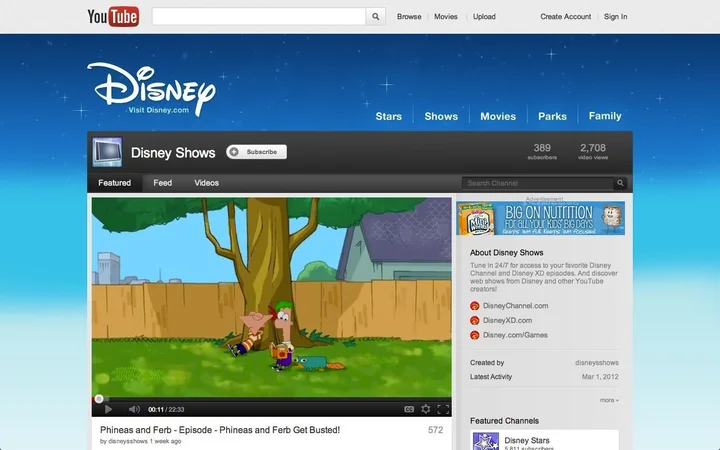
Task: Focus the Search Channel input field
Action: click(538, 183)
